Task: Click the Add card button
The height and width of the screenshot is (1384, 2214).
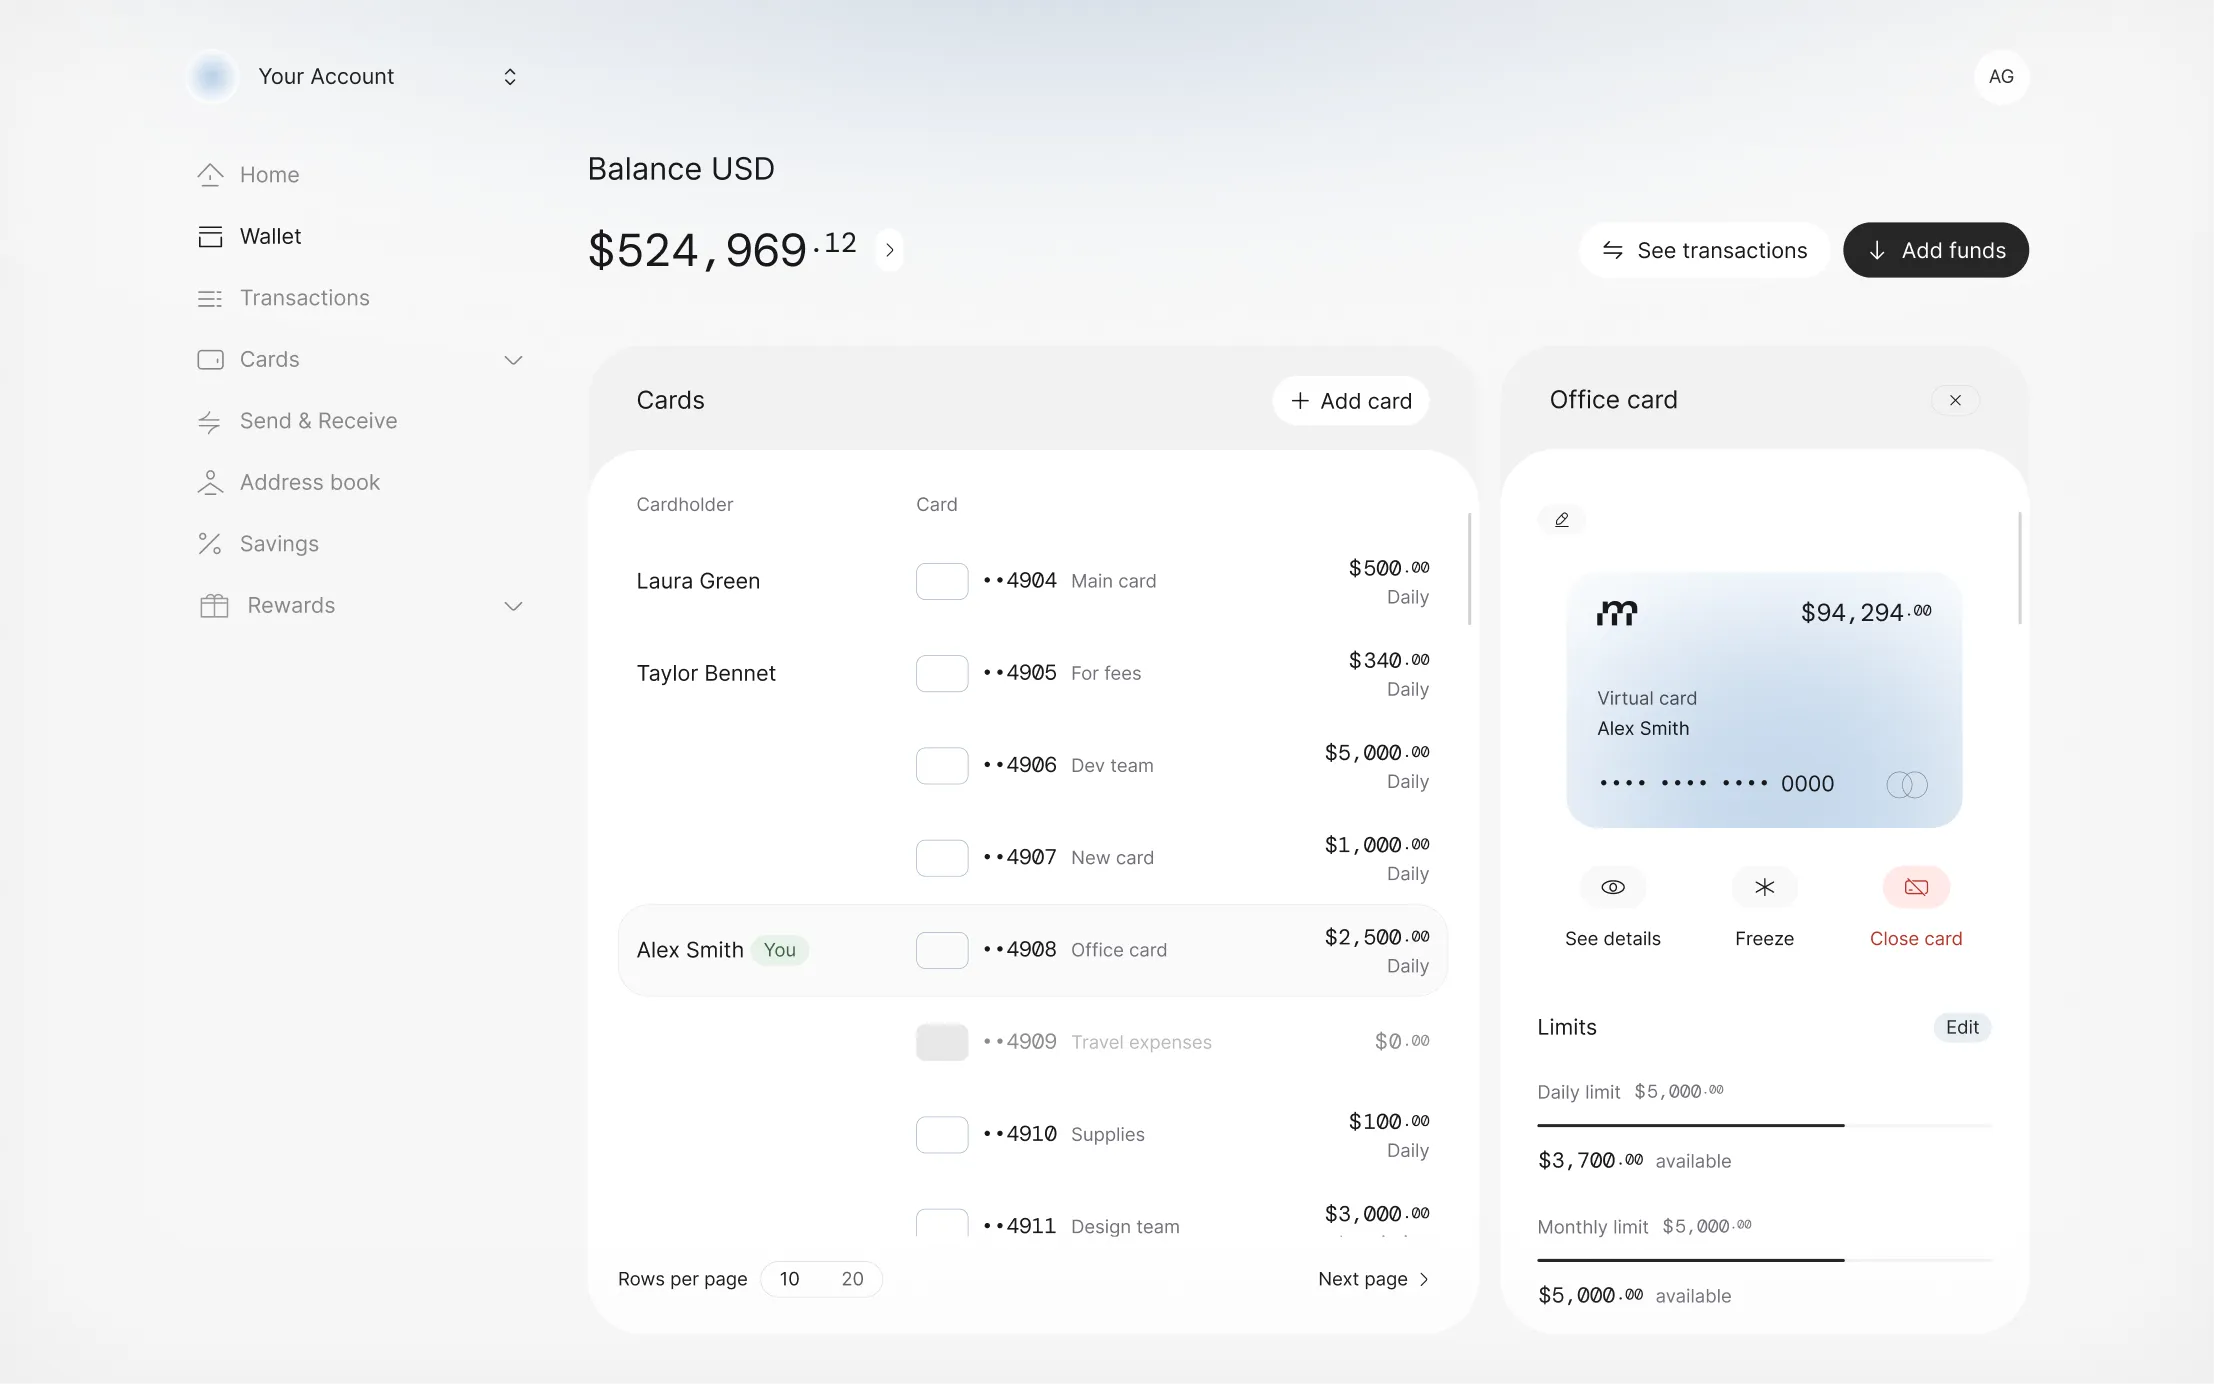Action: [x=1351, y=401]
